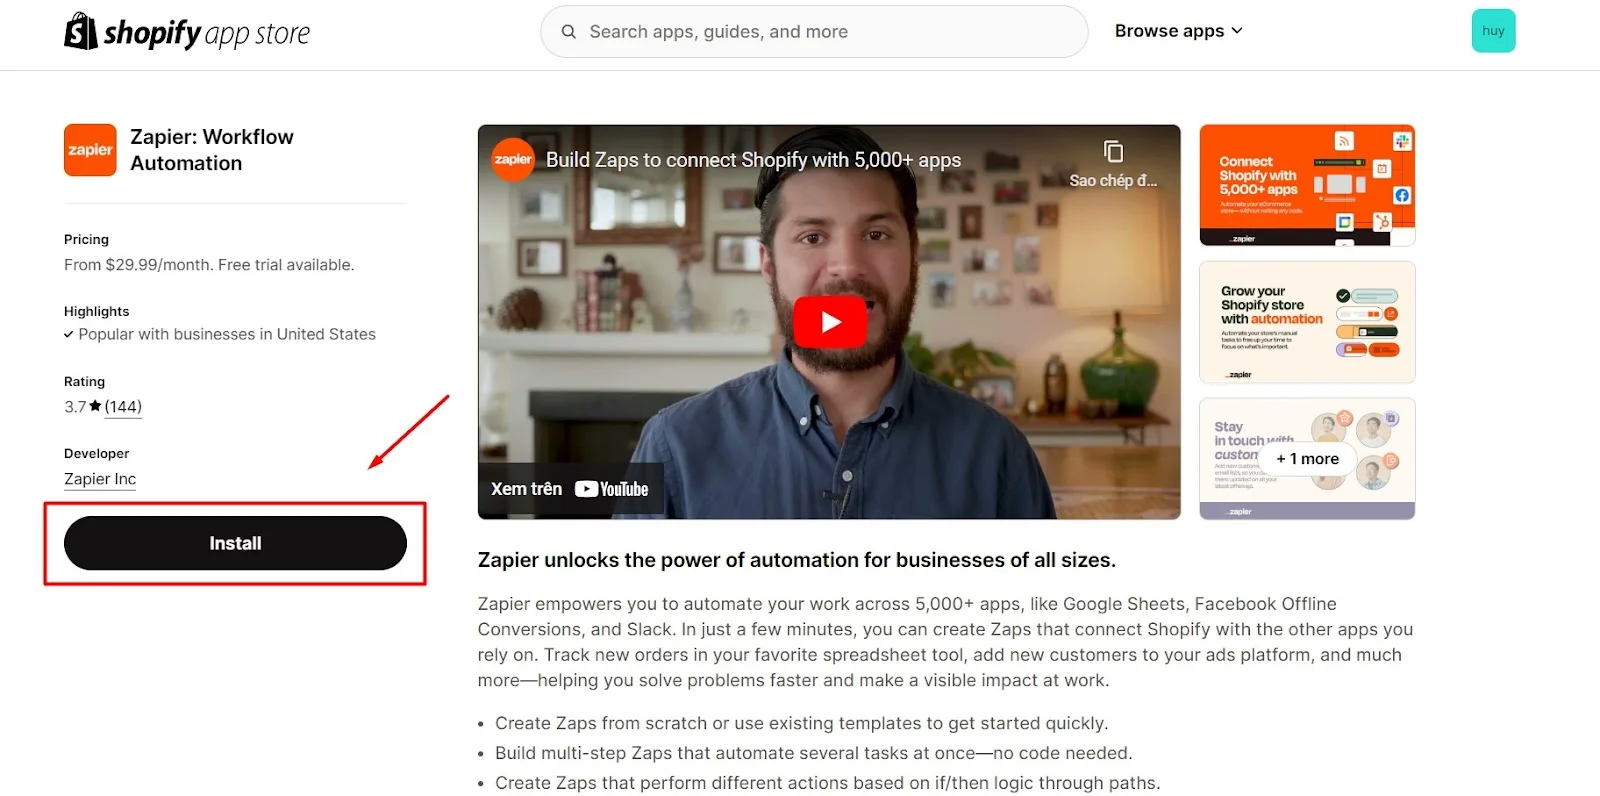This screenshot has width=1600, height=796.
Task: Click the if/then logic through paths bullet
Action: point(827,783)
